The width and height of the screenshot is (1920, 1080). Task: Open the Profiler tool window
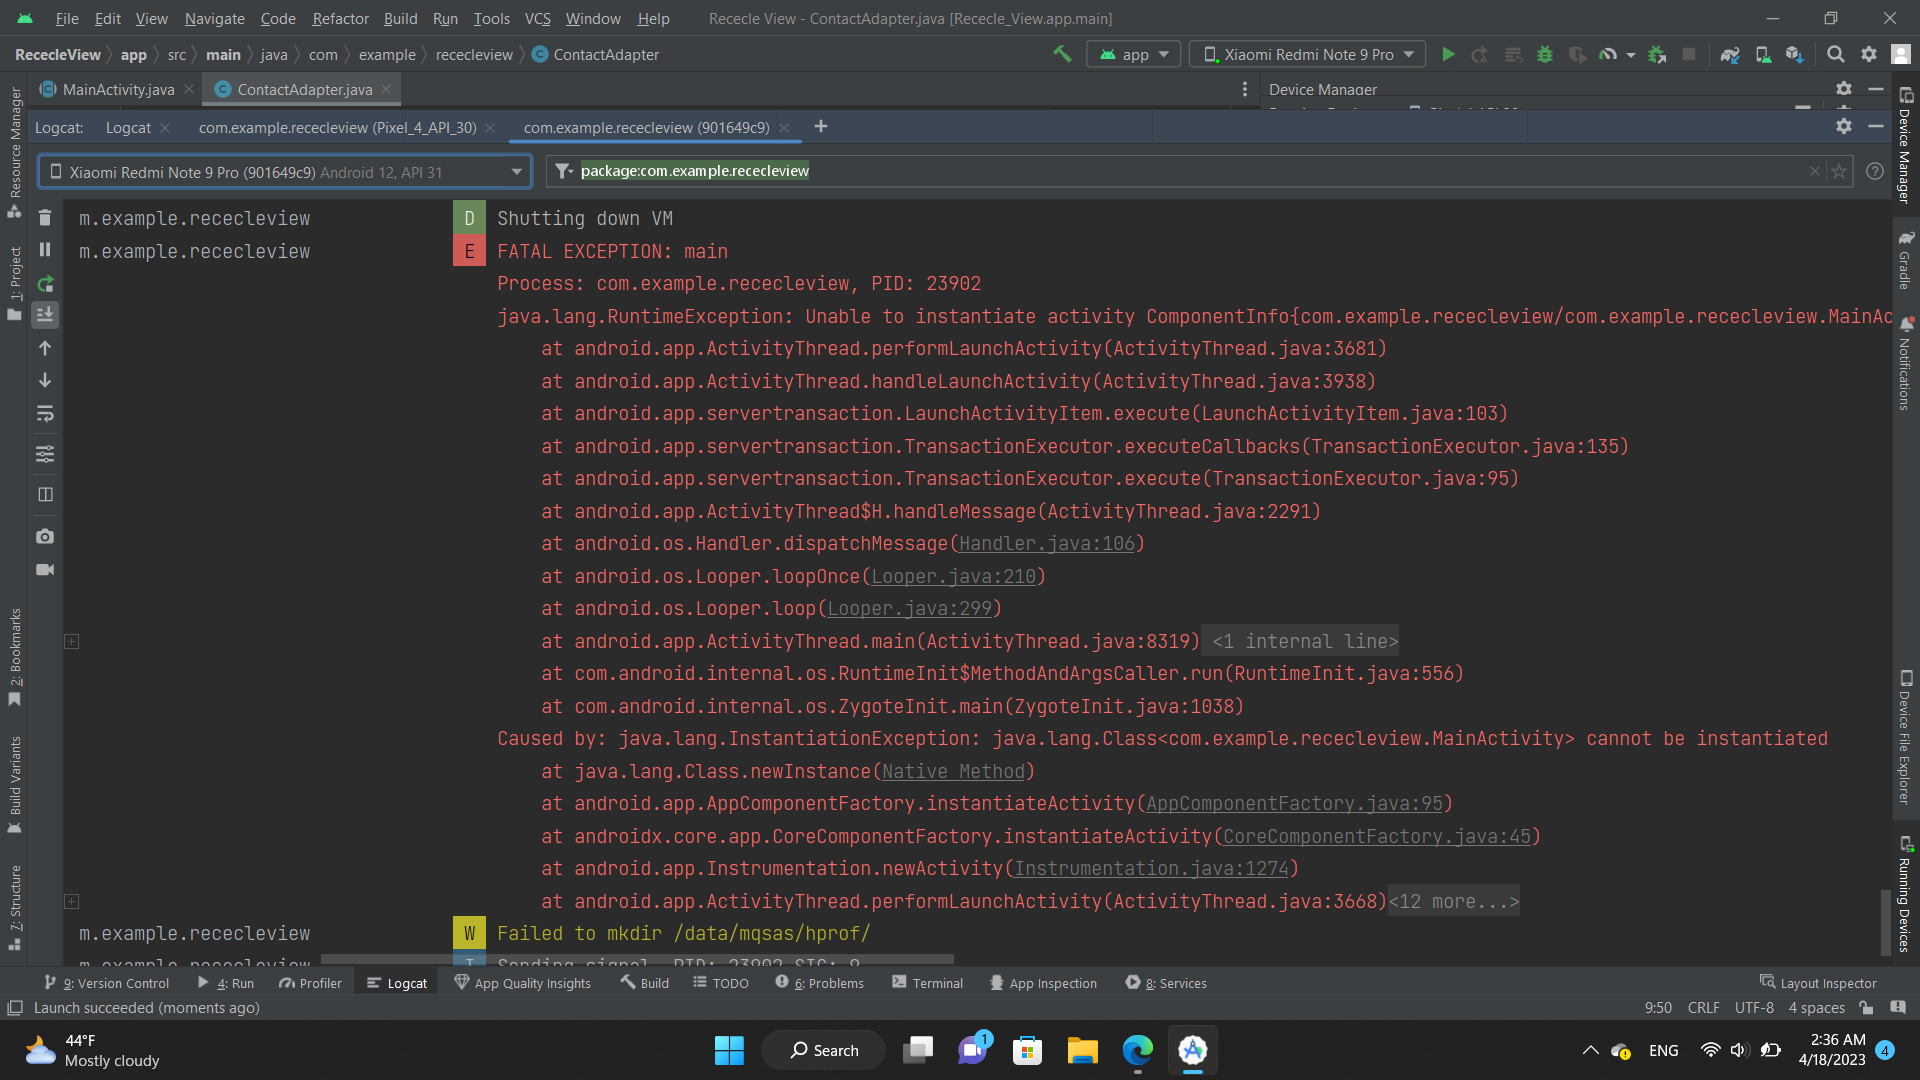310,983
